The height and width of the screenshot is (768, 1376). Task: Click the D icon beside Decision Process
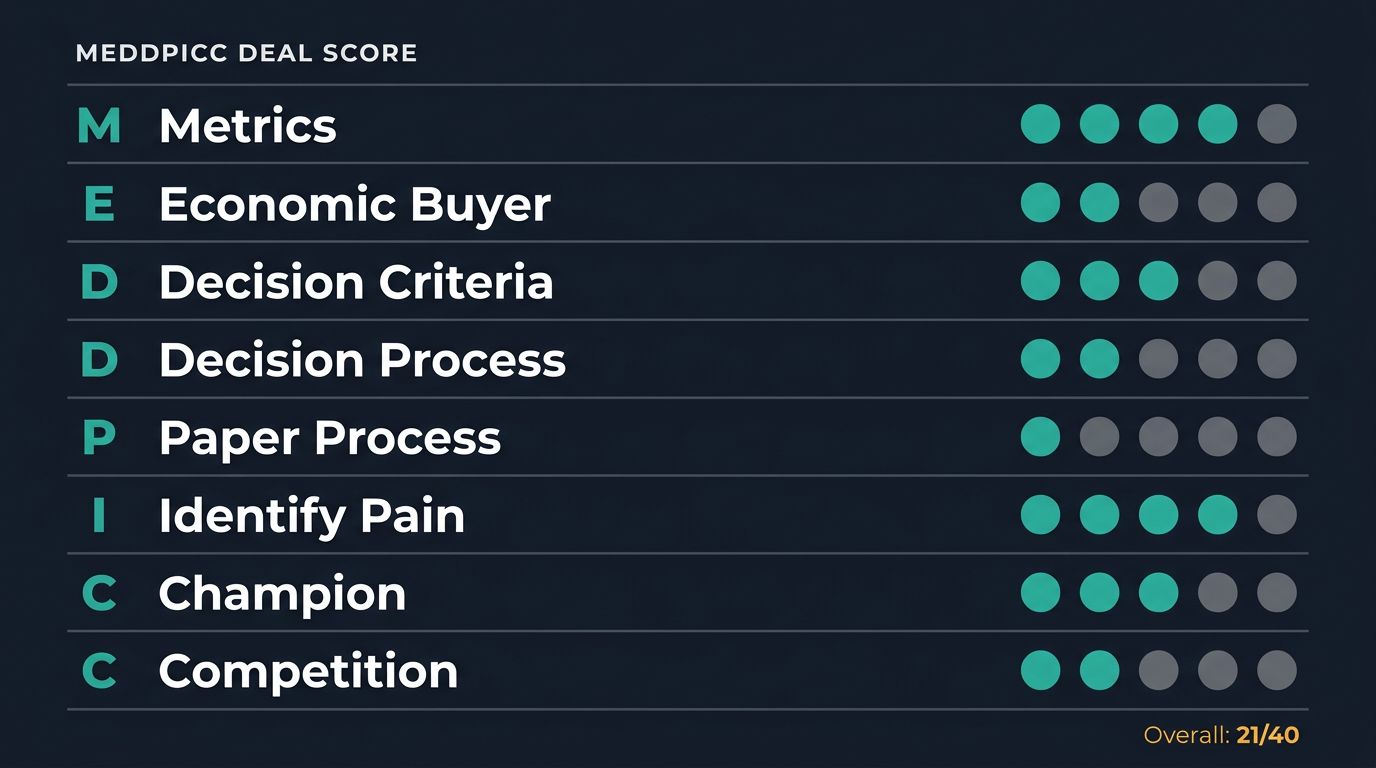click(99, 360)
